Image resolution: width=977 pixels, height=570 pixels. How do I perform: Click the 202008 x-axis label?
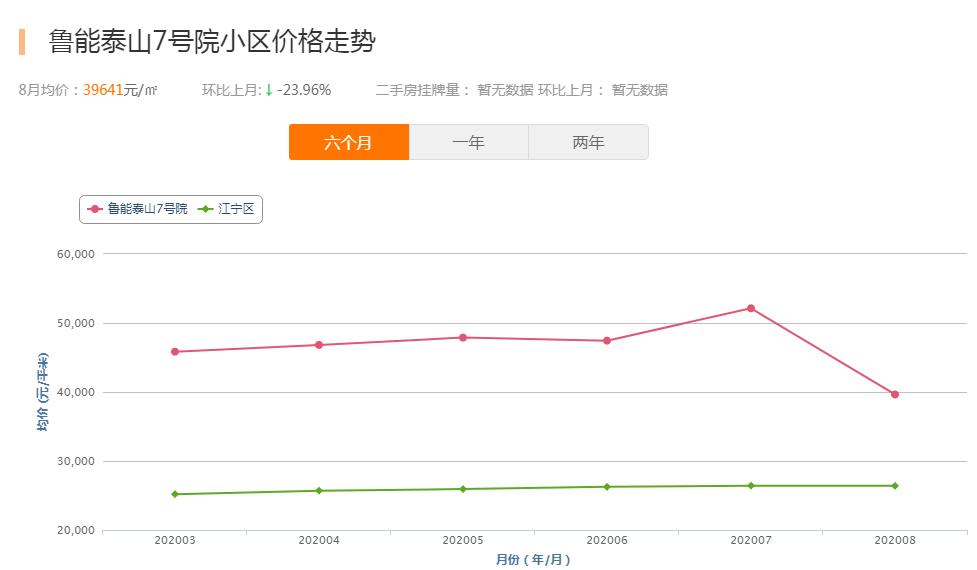point(895,540)
